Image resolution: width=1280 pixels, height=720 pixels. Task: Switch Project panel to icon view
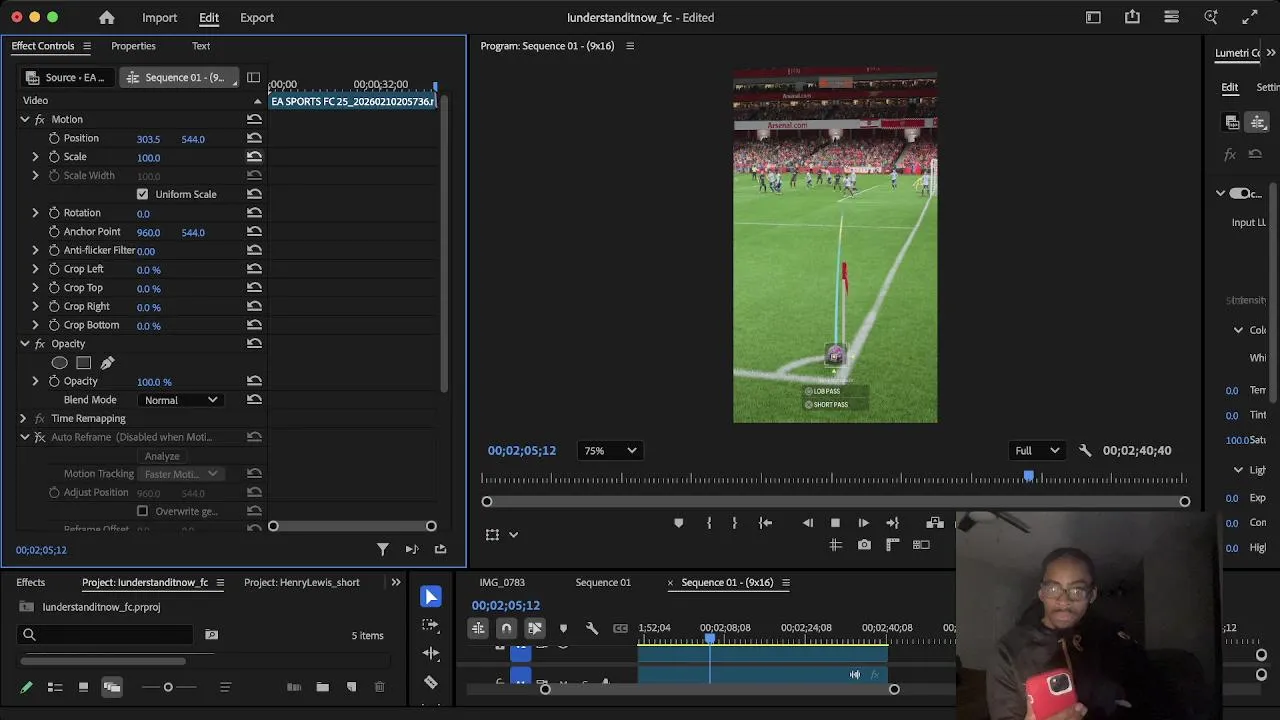83,687
